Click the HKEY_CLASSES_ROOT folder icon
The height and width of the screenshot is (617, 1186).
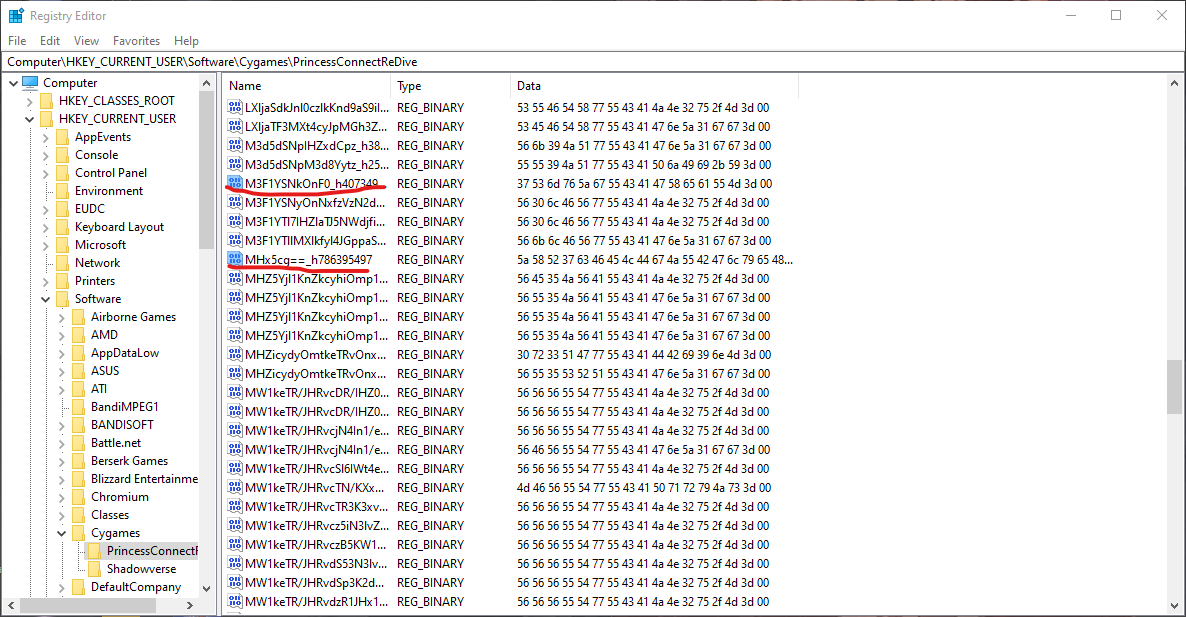(46, 101)
